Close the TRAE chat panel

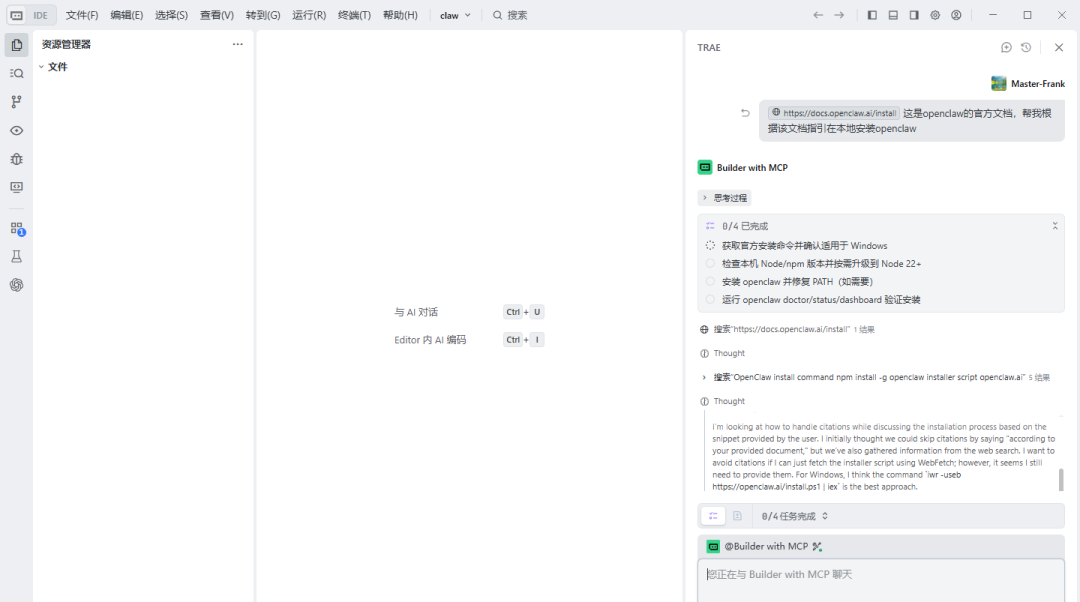1059,48
